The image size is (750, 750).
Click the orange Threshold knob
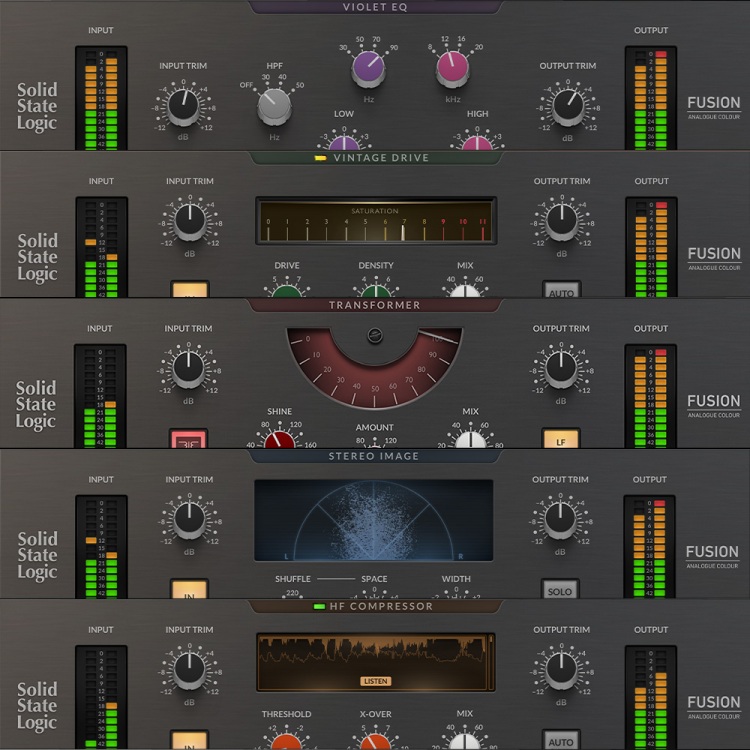tap(287, 740)
